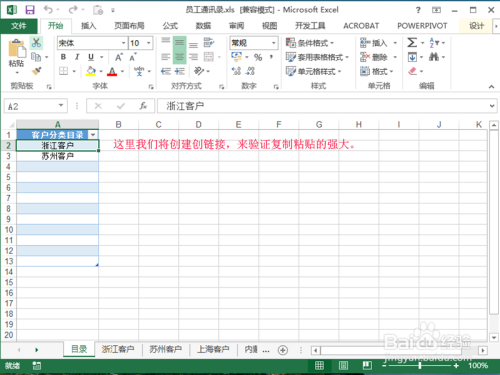Viewport: 500px width, 375px height.
Task: Click the Merge and Center icon
Action: (x=209, y=57)
